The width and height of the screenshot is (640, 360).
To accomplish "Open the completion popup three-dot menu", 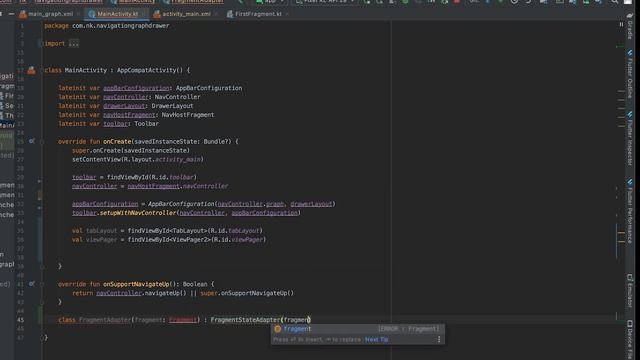I will pyautogui.click(x=439, y=340).
